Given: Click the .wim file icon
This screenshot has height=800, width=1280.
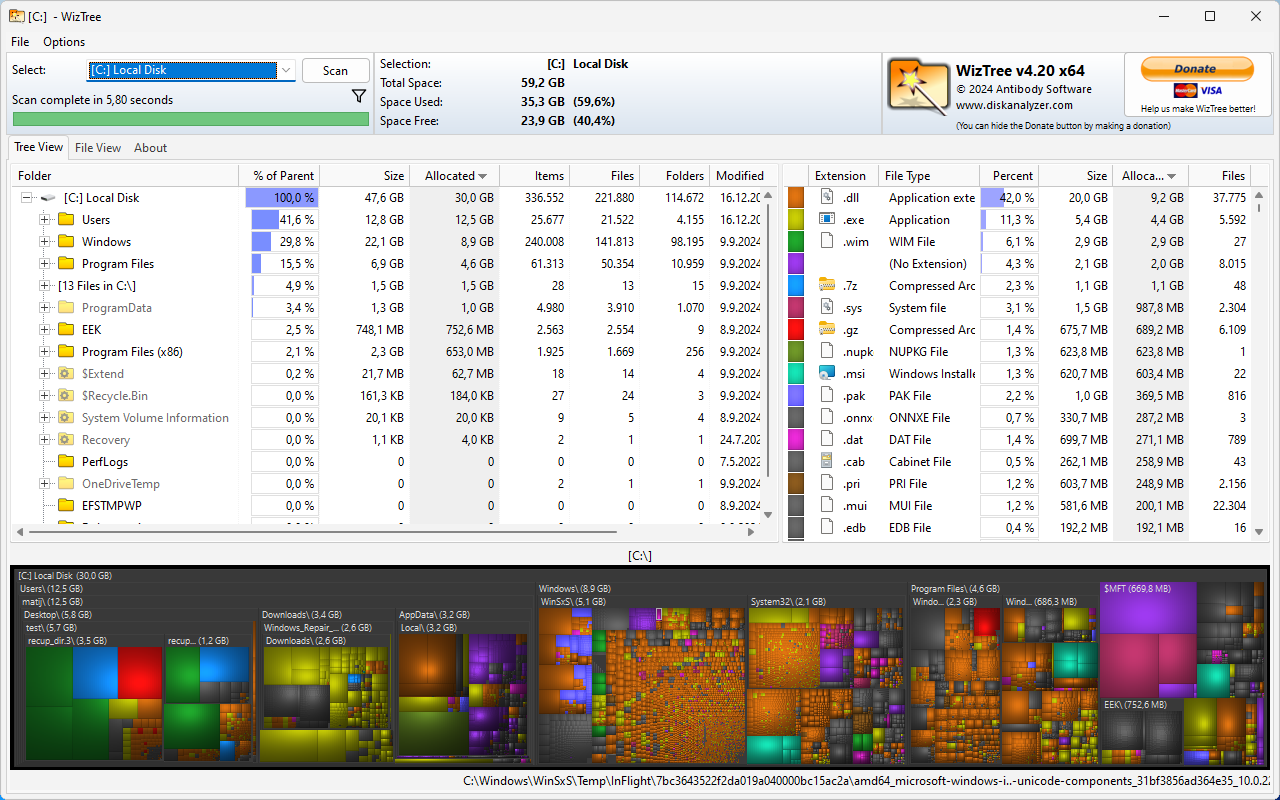Looking at the screenshot, I should pos(827,241).
